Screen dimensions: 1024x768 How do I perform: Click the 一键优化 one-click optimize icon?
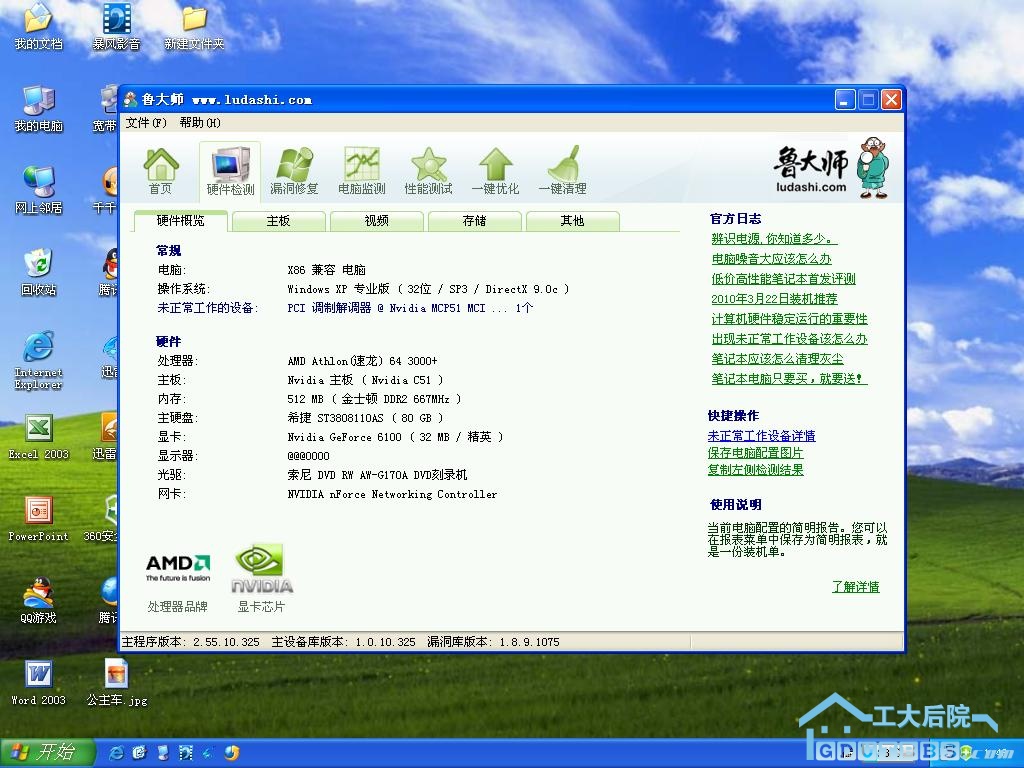tap(495, 171)
